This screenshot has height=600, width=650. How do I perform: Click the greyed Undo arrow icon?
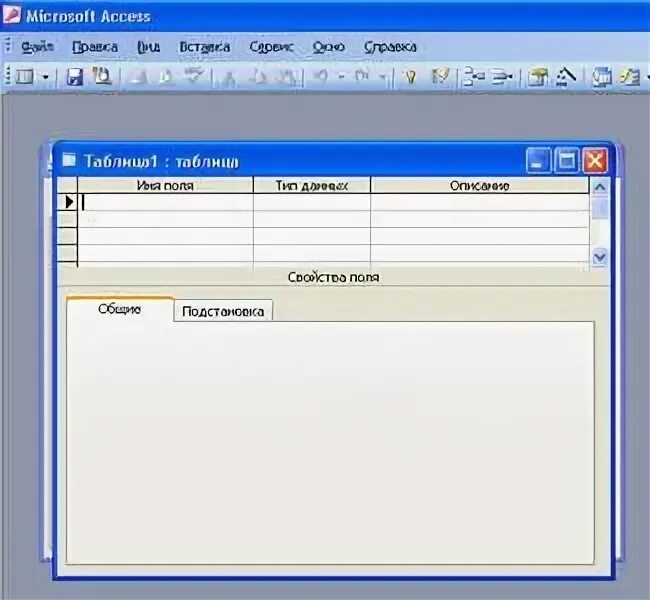pyautogui.click(x=320, y=77)
